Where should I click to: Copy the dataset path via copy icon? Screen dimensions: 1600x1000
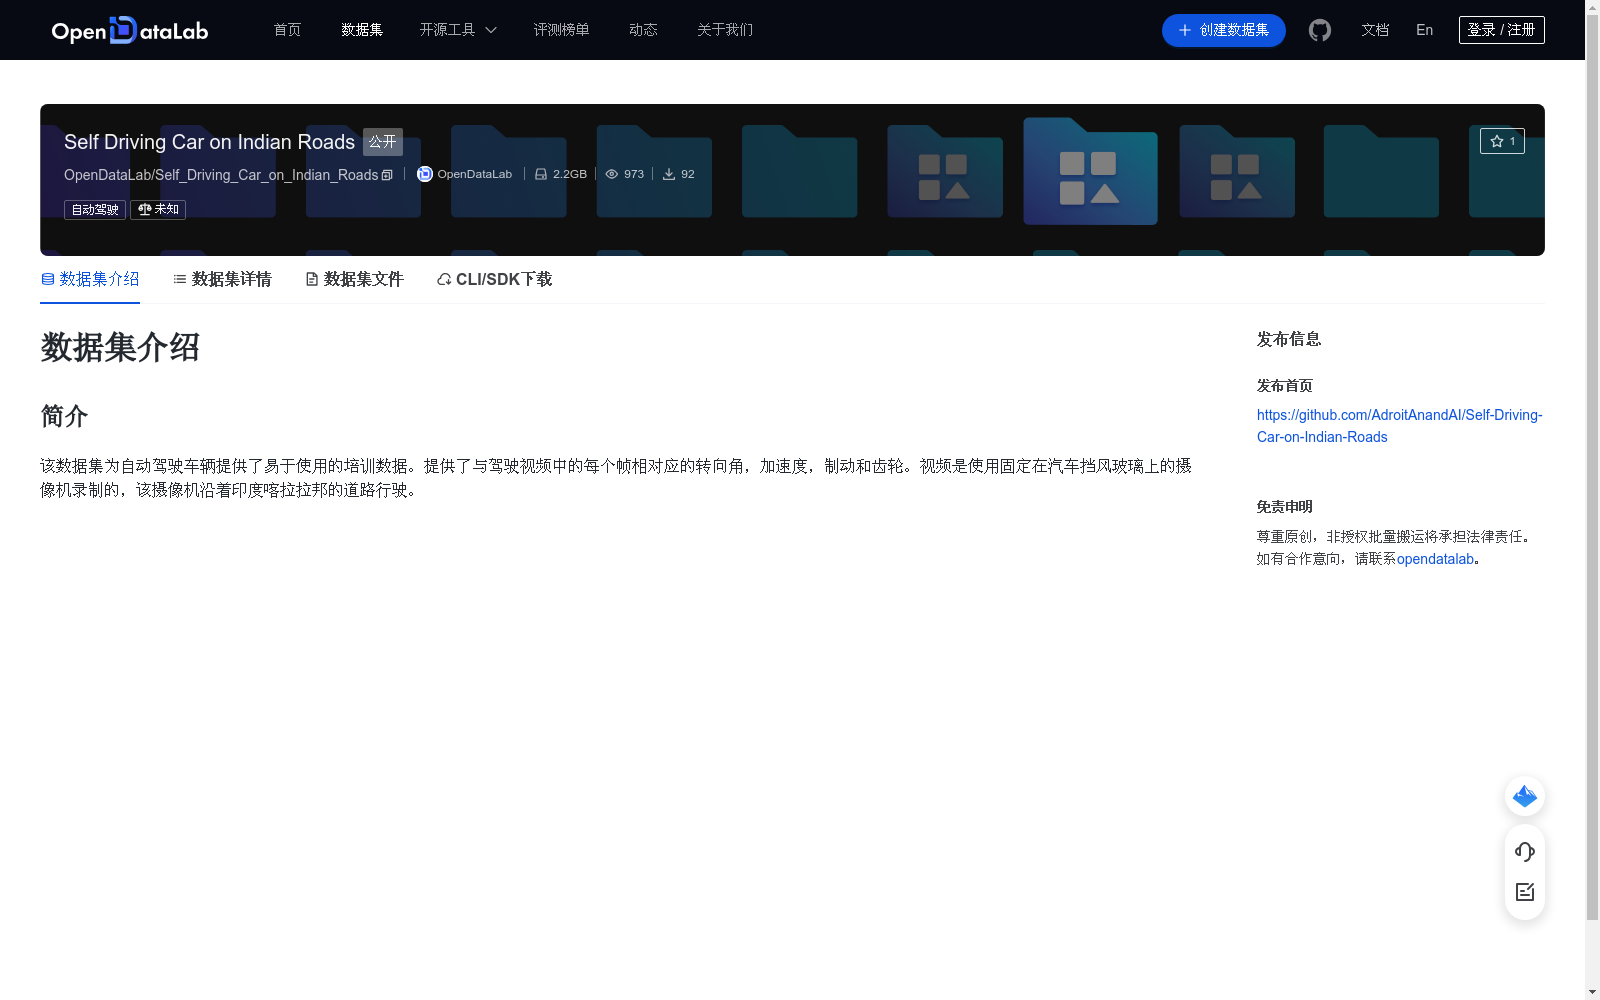(x=387, y=175)
